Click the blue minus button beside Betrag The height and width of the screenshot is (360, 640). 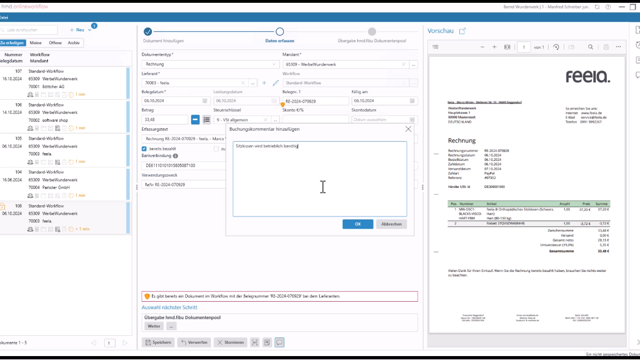195,120
